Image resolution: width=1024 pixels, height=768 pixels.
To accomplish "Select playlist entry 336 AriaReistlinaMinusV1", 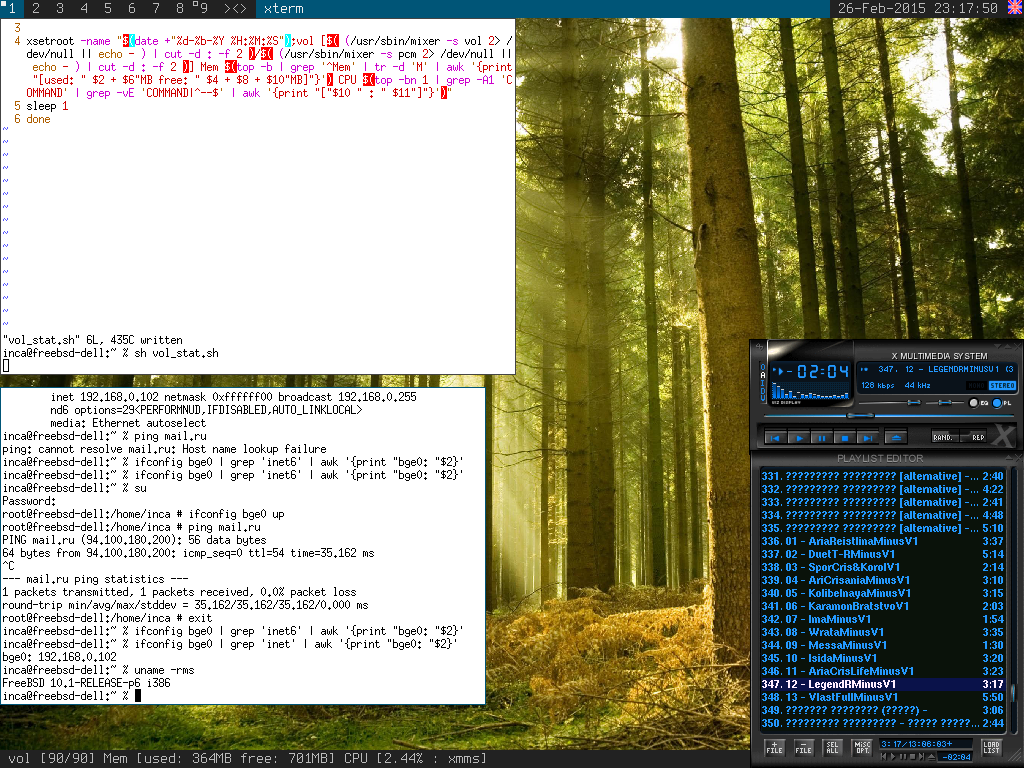I will tap(882, 541).
